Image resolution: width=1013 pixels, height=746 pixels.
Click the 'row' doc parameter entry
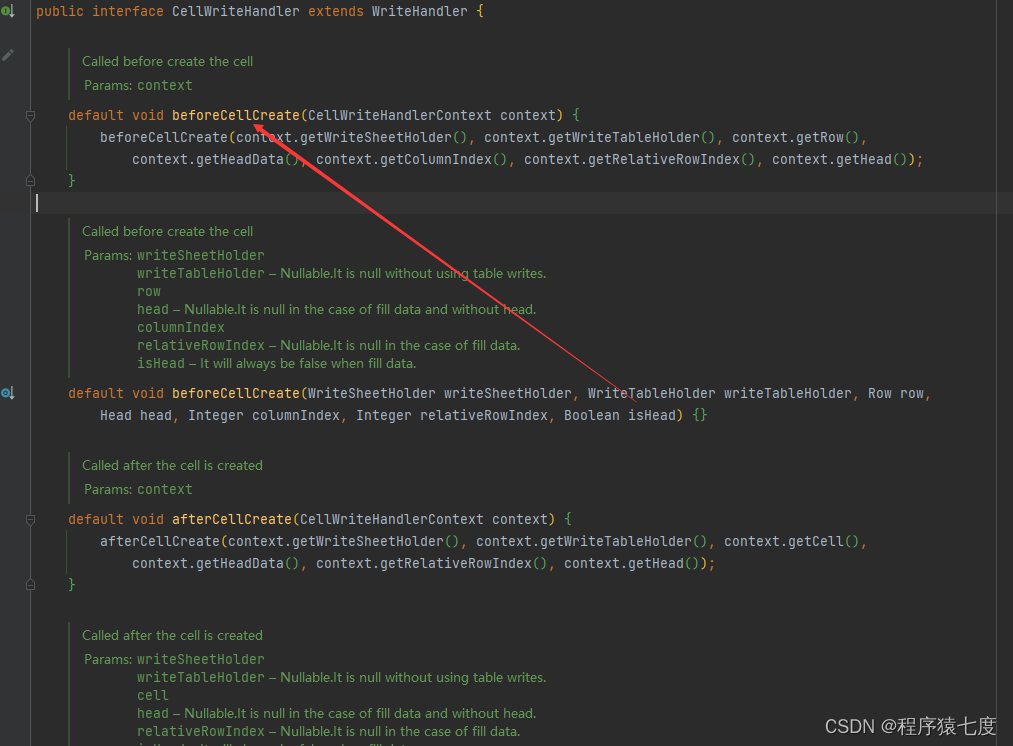pos(149,291)
